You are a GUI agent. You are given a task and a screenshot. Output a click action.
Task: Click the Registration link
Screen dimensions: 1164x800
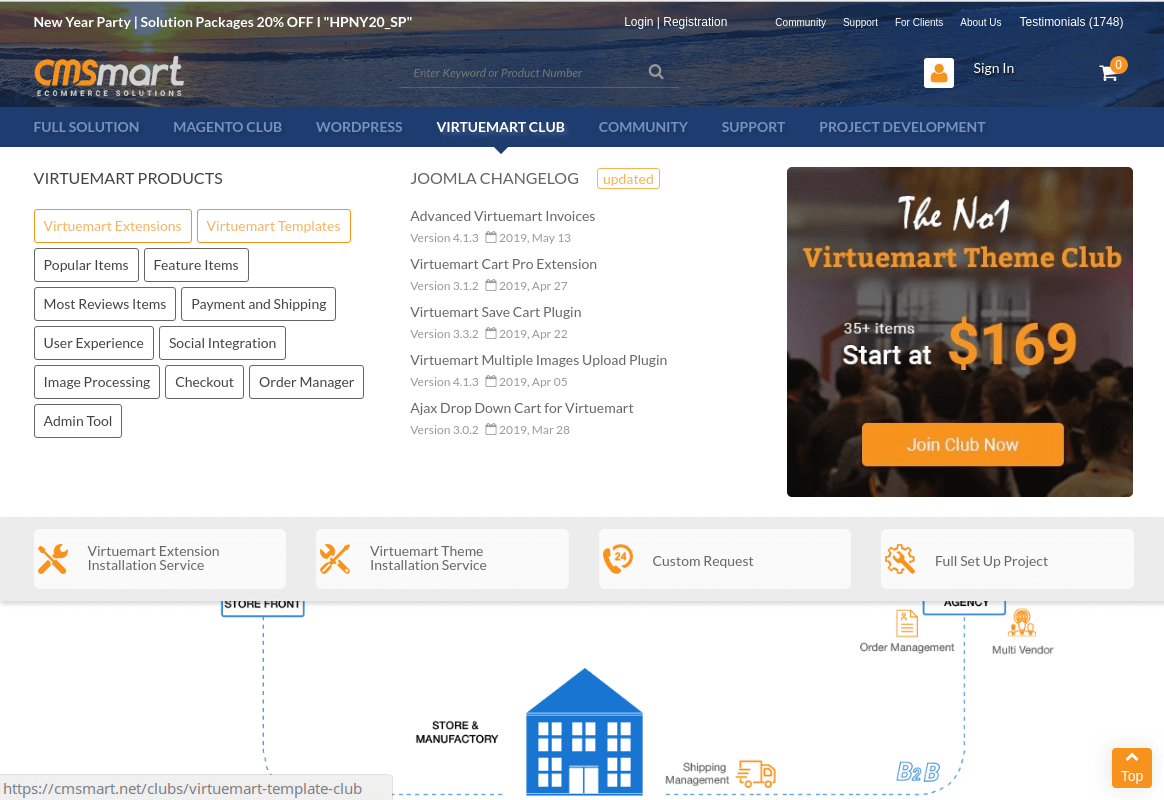pyautogui.click(x=695, y=22)
